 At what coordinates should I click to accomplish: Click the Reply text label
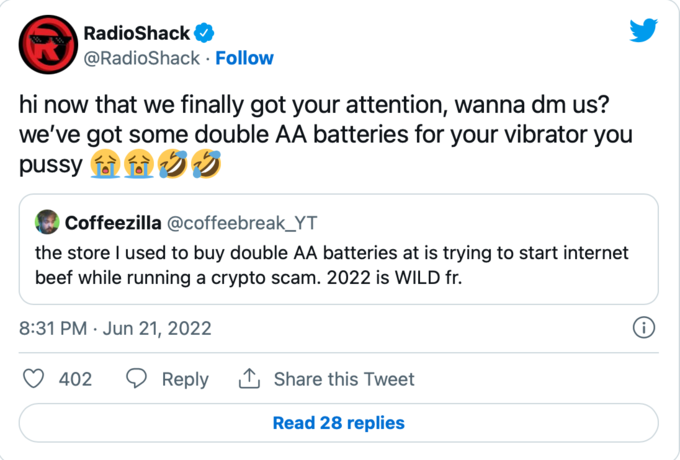[185, 379]
